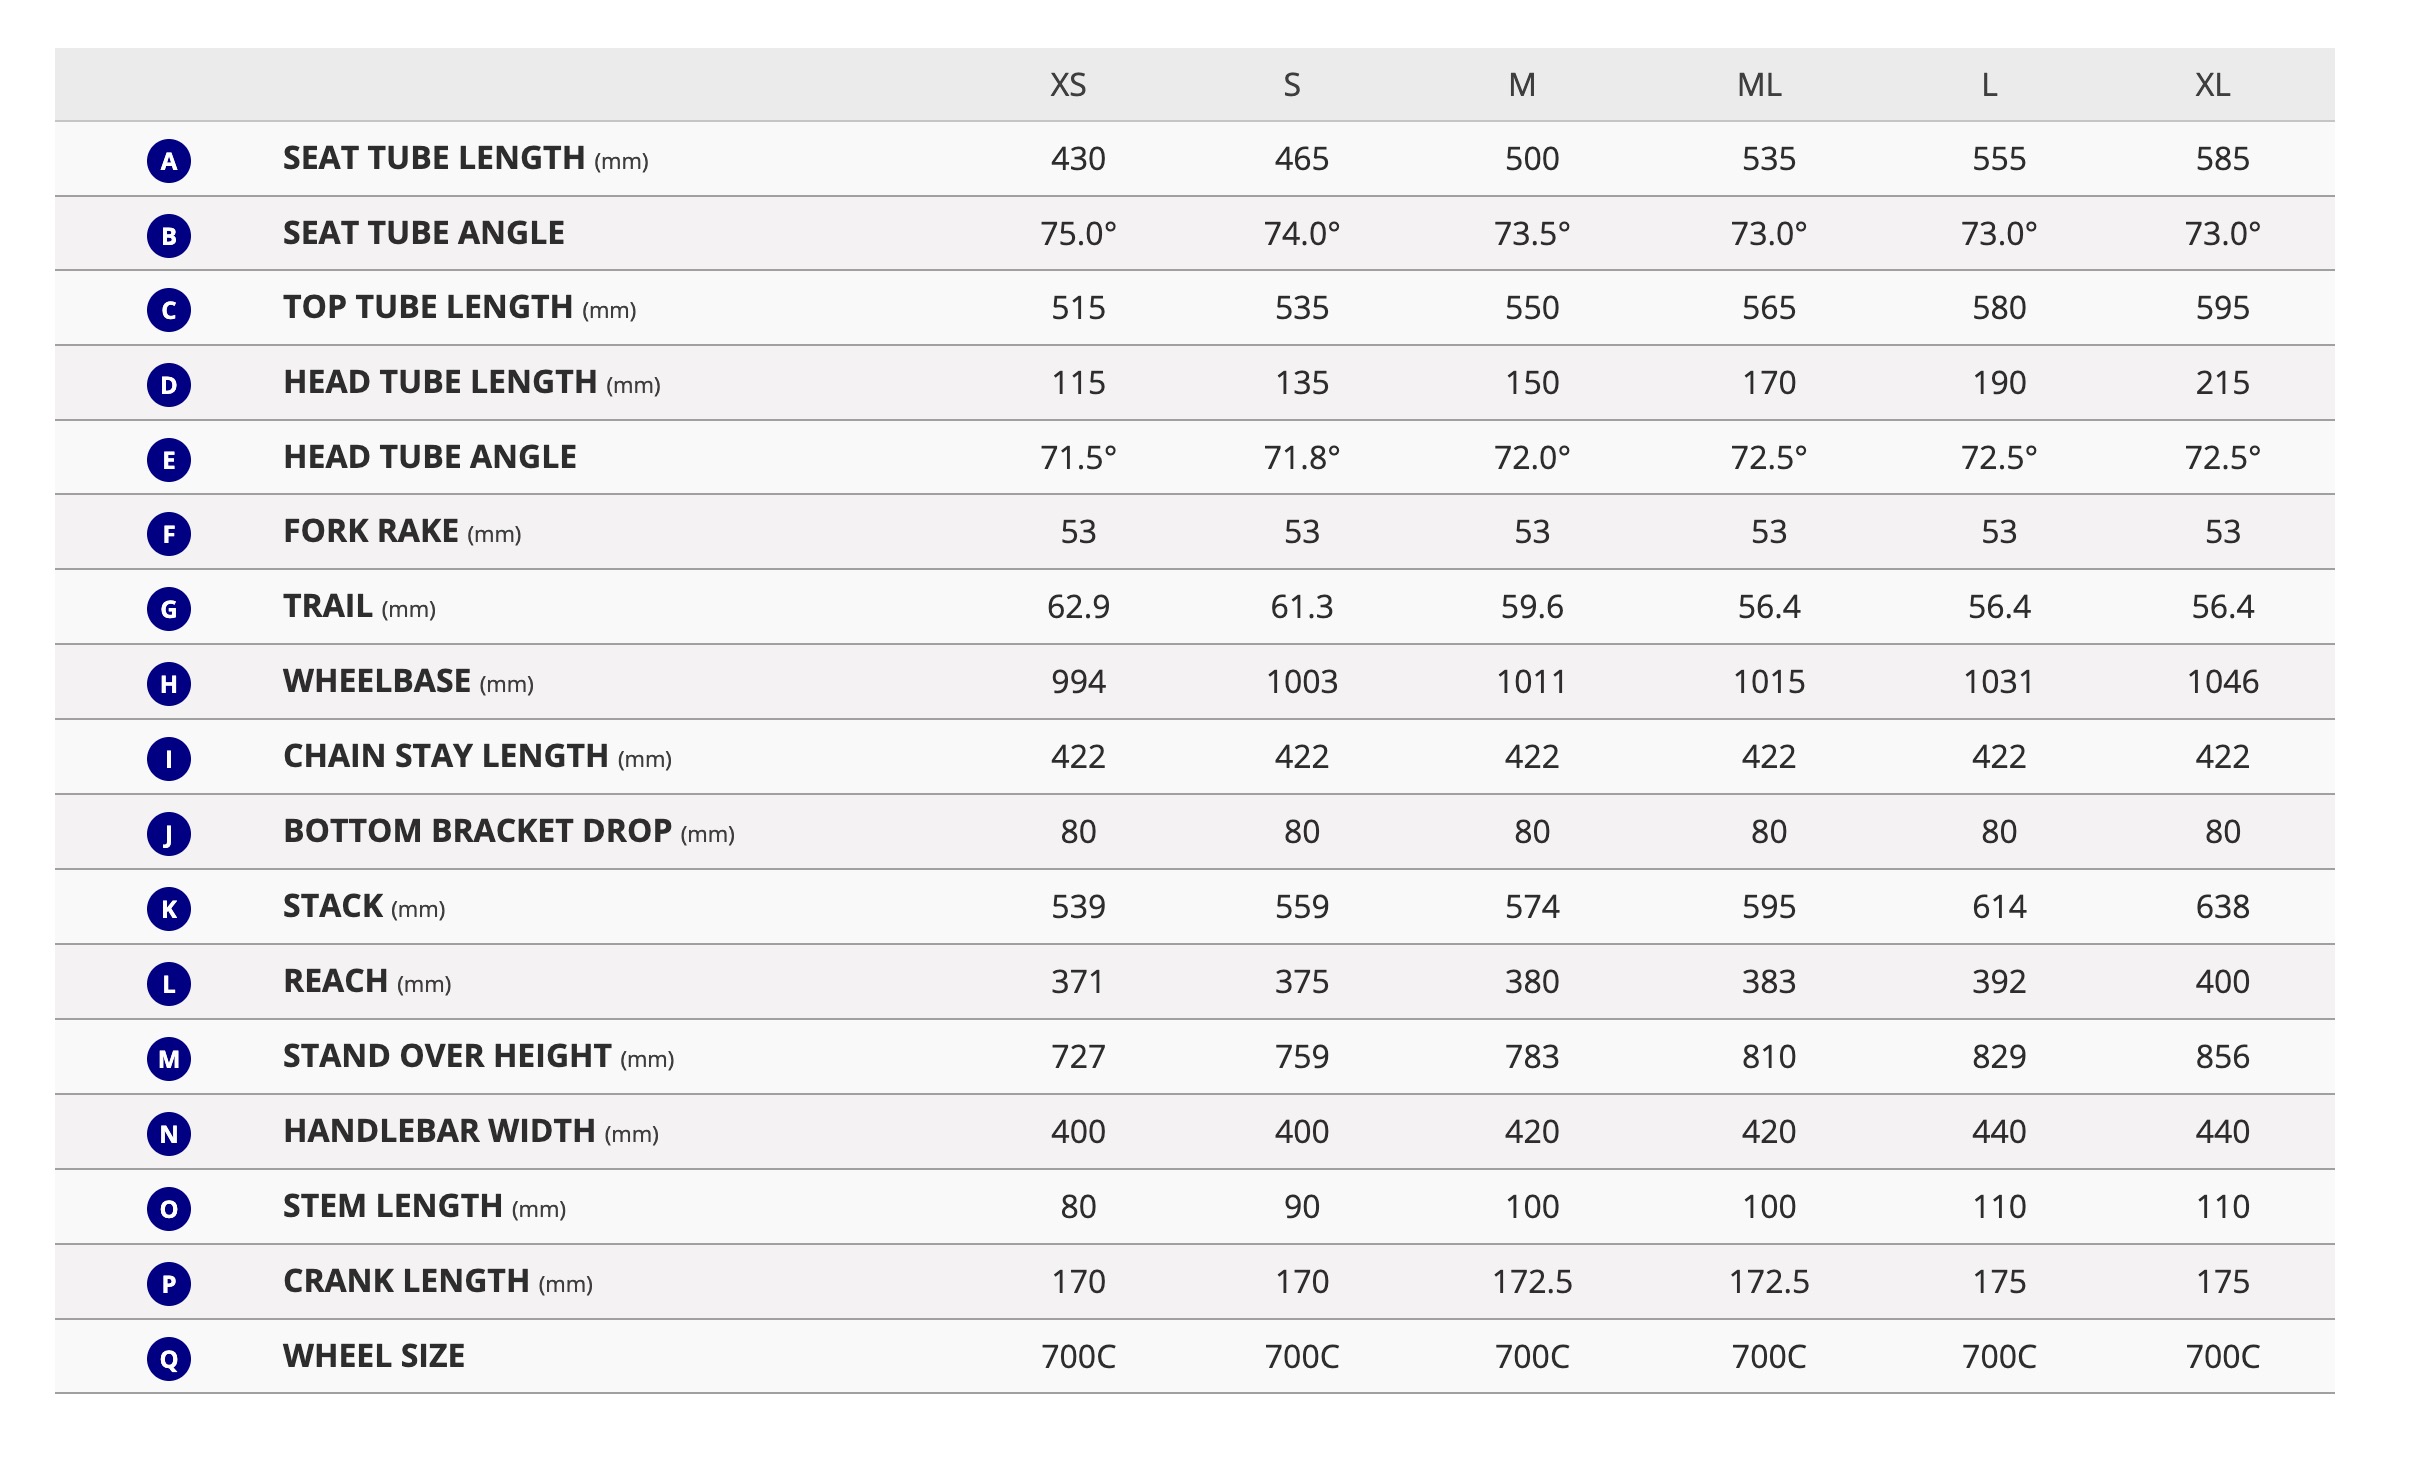Click the XS size column header

(1068, 85)
